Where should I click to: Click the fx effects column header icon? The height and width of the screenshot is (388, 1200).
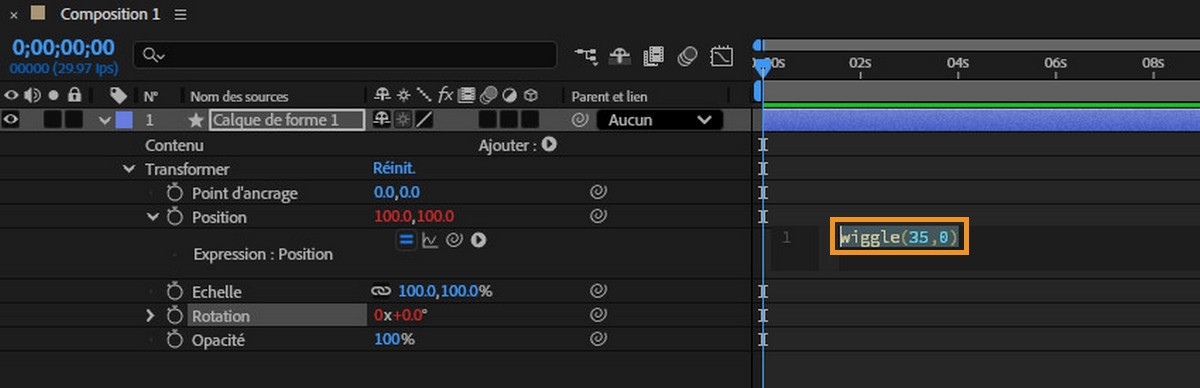point(445,96)
